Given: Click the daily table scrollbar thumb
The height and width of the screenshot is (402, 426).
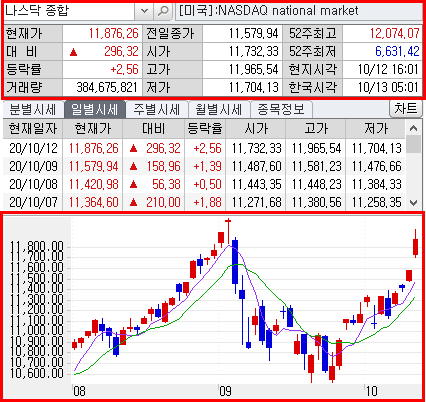Looking at the screenshot, I should point(413,144).
